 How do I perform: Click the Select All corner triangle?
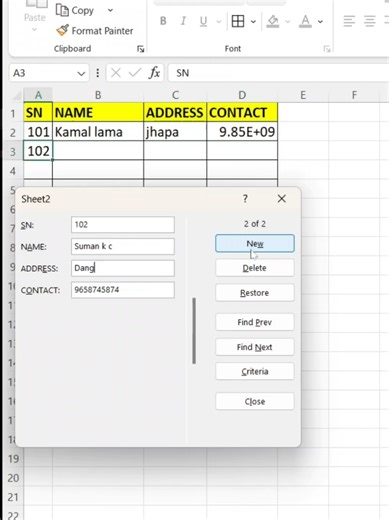tap(16, 96)
